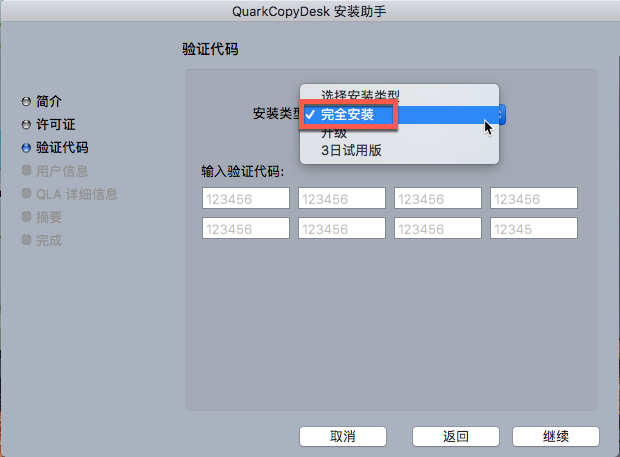Viewport: 620px width, 457px height.
Task: Click the 输入验证代码 label
Action: 243,172
